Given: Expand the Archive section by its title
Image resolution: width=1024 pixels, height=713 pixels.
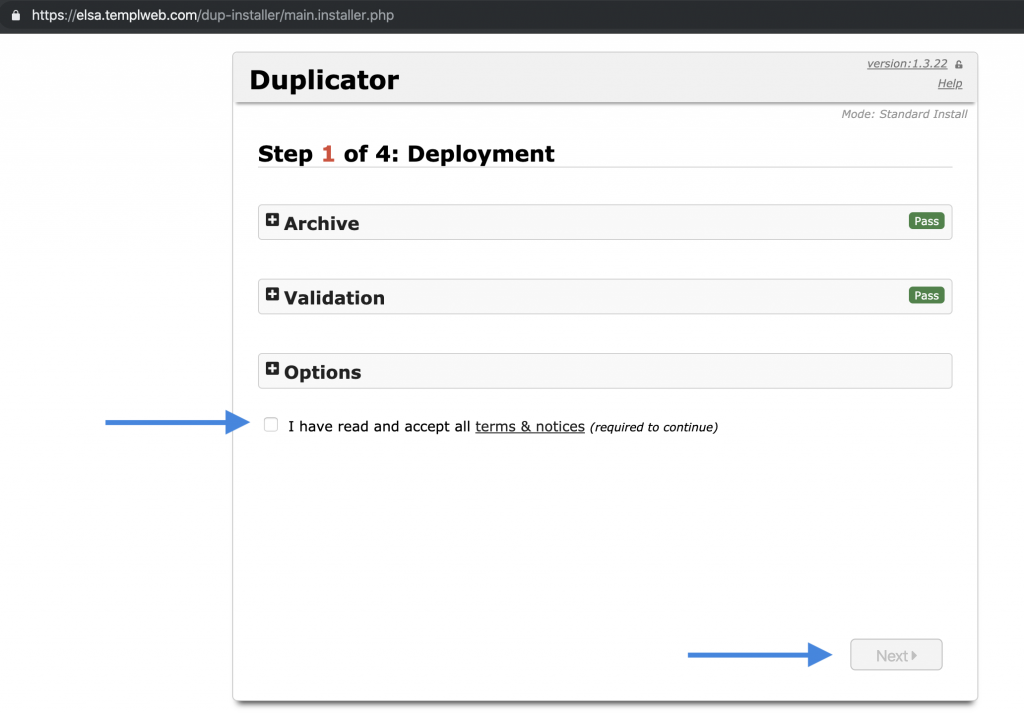Looking at the screenshot, I should point(321,223).
